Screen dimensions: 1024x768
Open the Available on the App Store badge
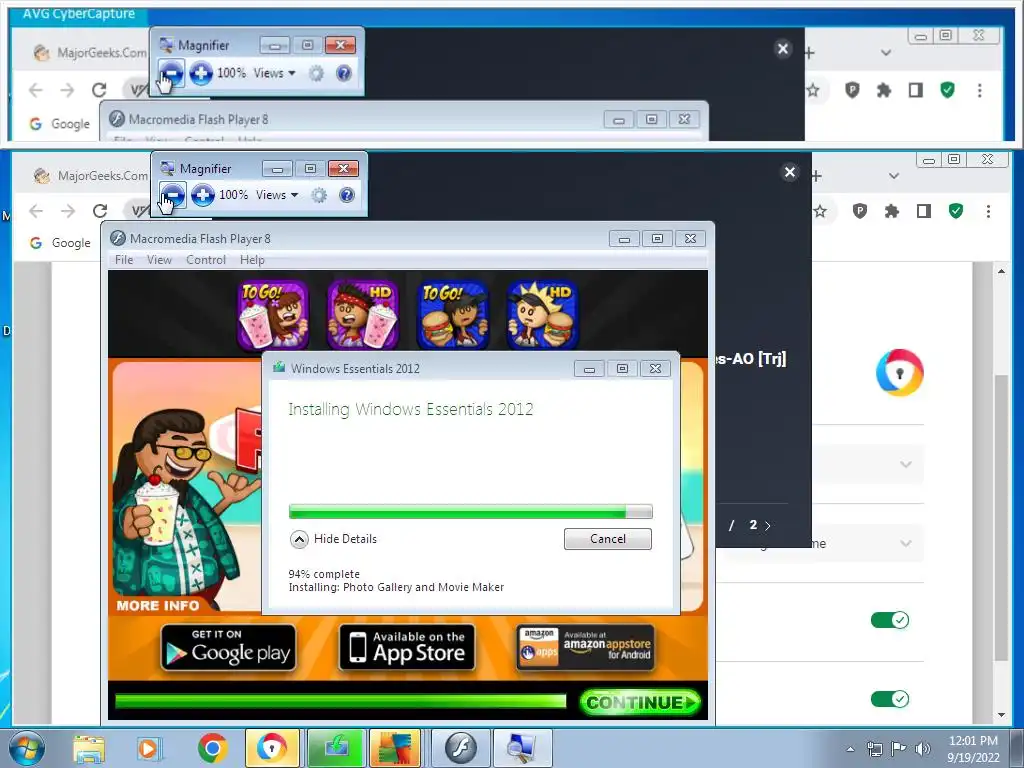click(407, 648)
